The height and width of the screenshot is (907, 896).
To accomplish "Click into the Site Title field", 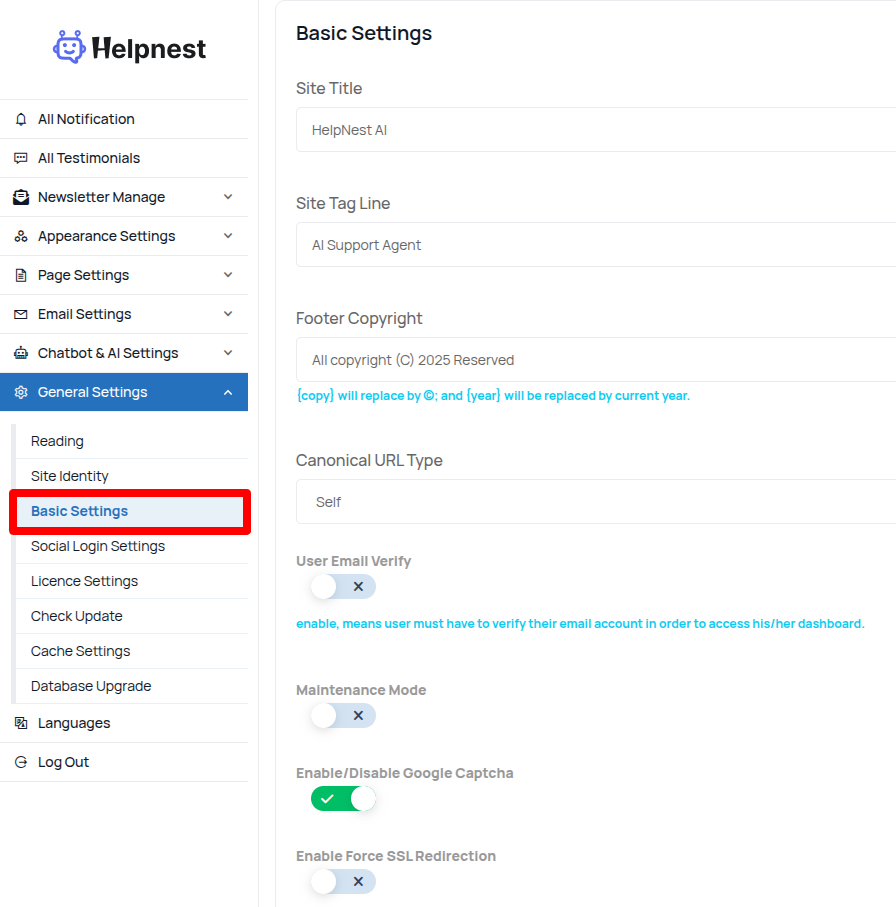I will click(x=596, y=130).
